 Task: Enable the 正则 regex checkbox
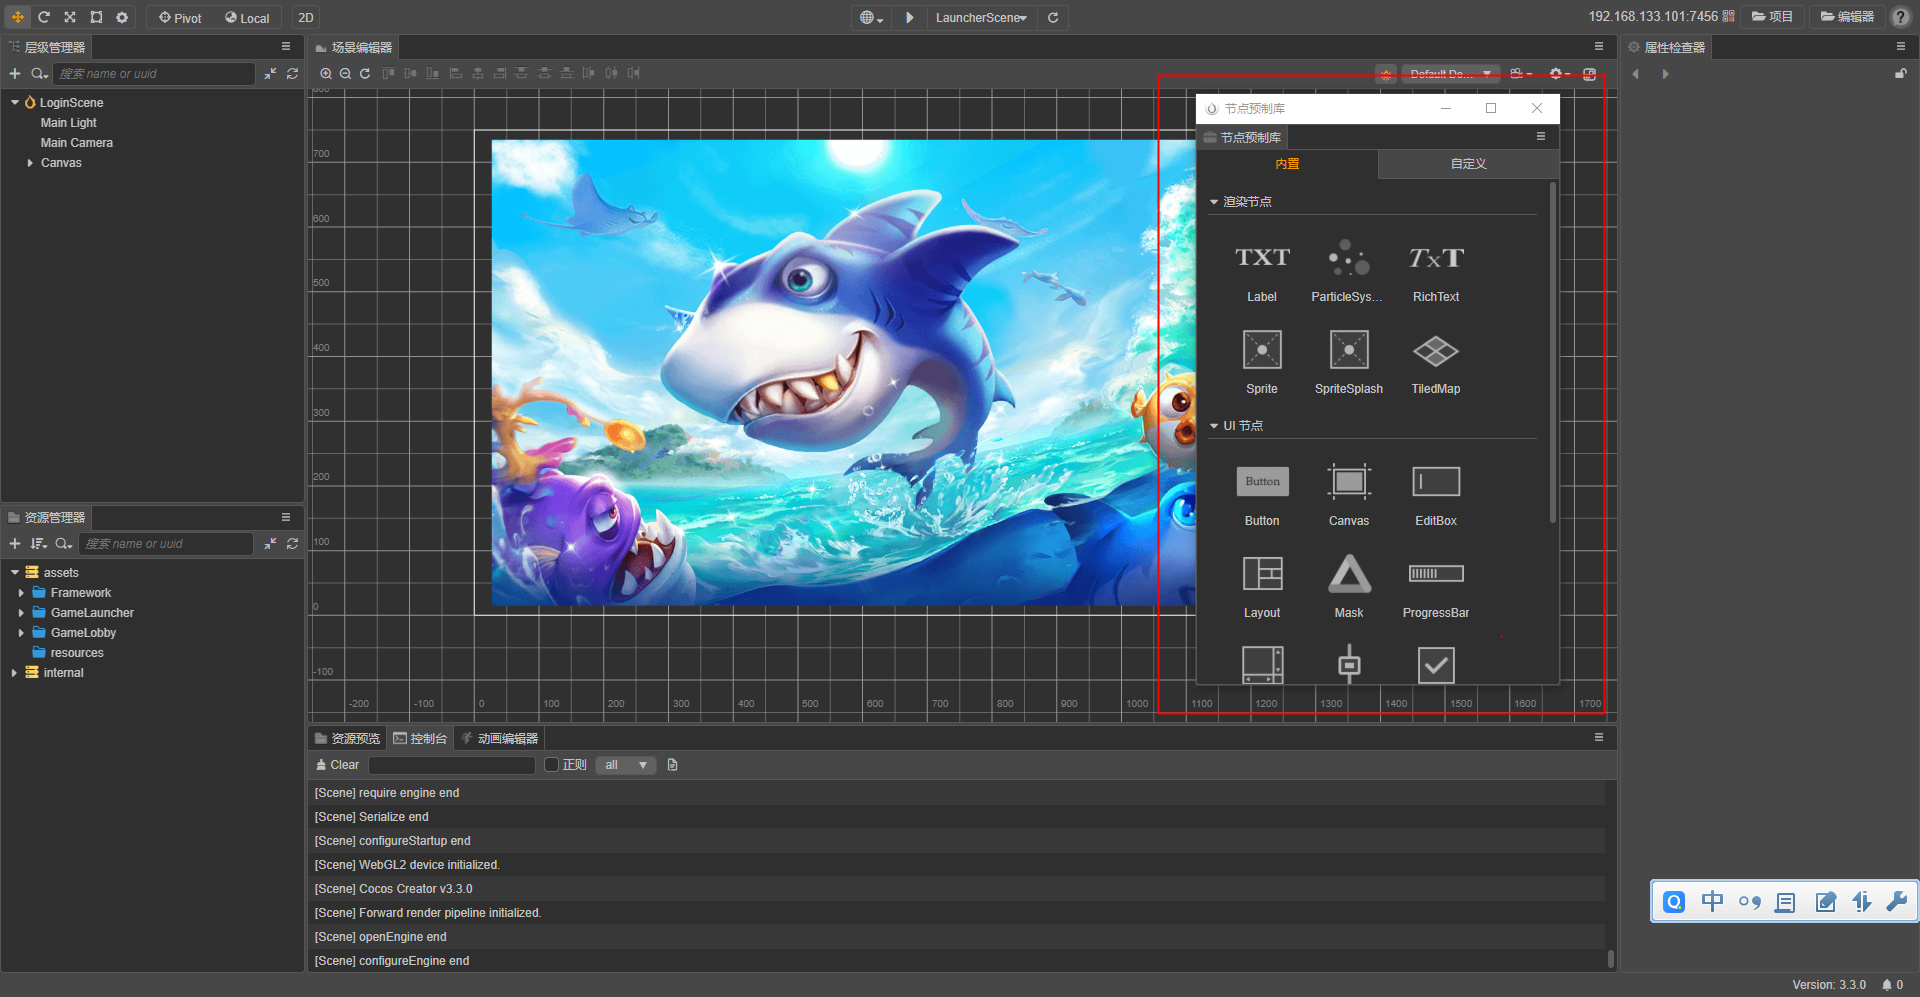[551, 765]
